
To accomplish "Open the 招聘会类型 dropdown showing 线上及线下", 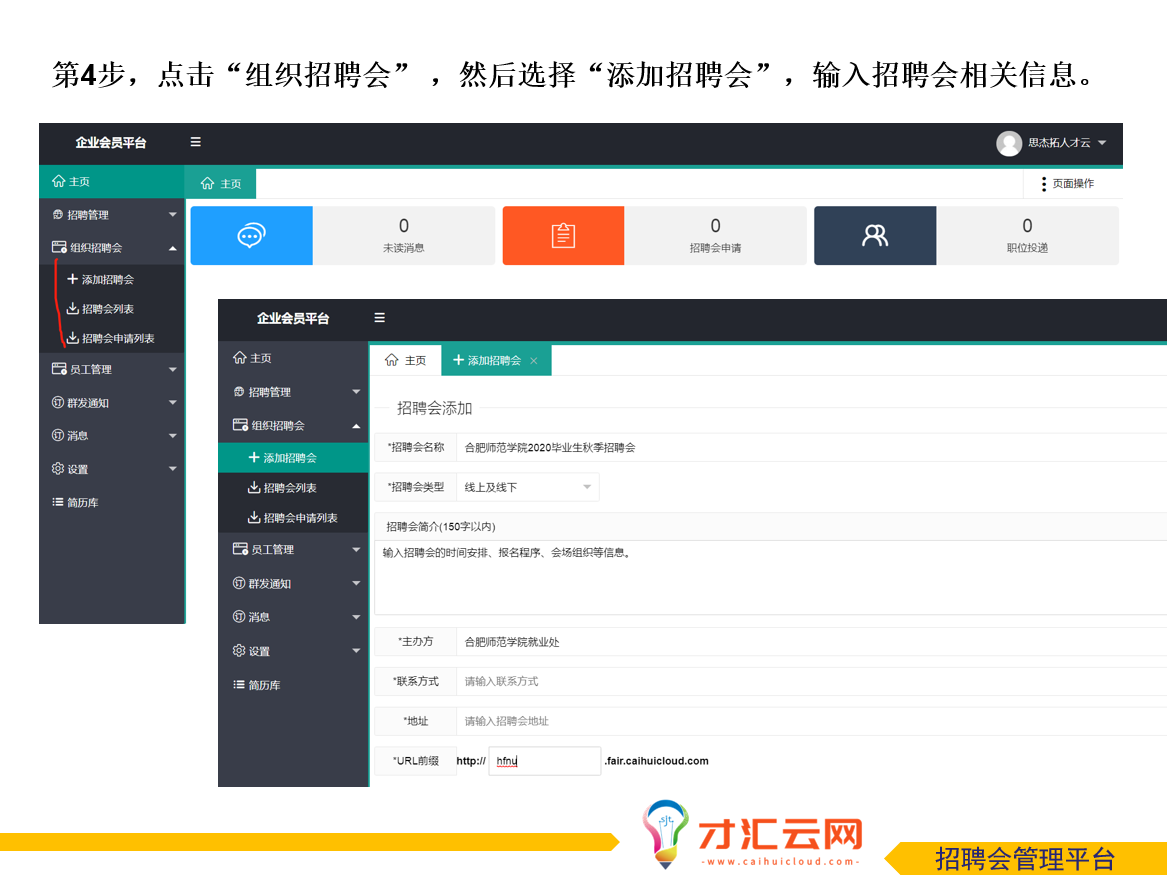I will coord(527,487).
